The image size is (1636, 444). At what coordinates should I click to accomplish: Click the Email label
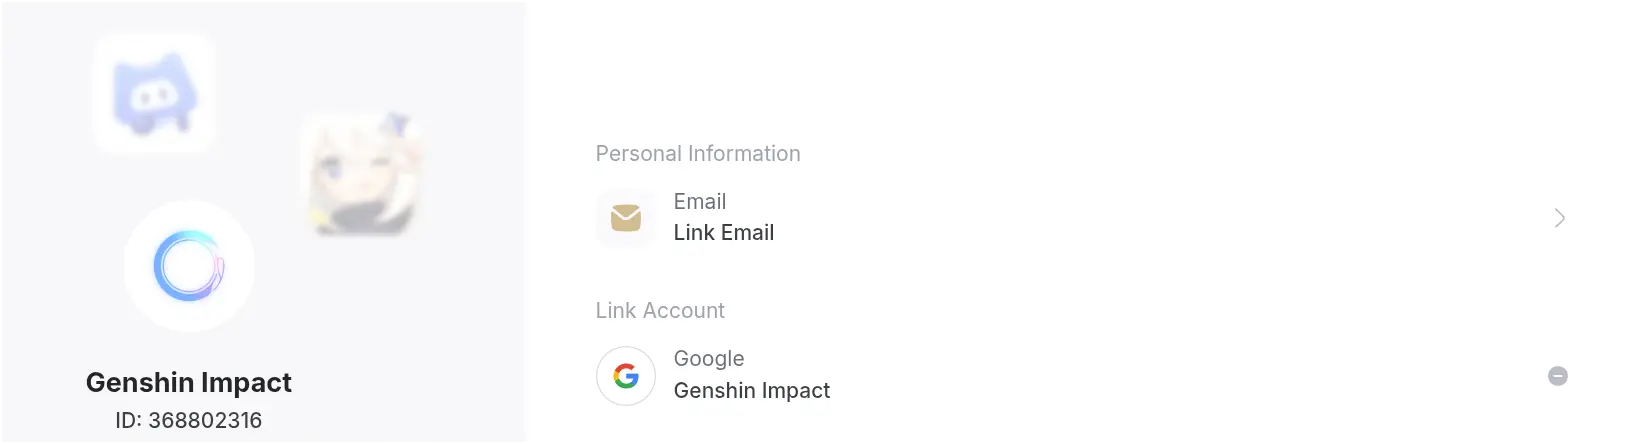coord(699,202)
